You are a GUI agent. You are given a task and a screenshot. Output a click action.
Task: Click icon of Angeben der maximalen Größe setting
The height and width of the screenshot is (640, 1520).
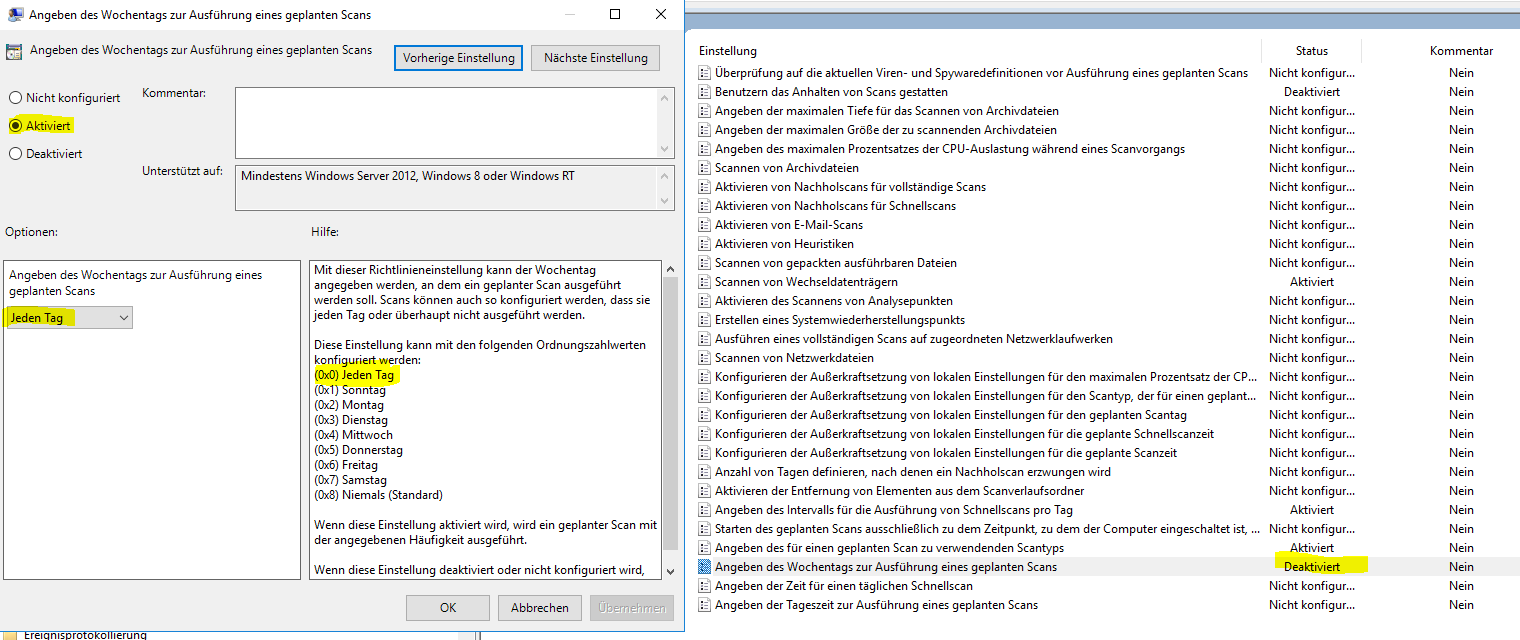click(x=704, y=130)
